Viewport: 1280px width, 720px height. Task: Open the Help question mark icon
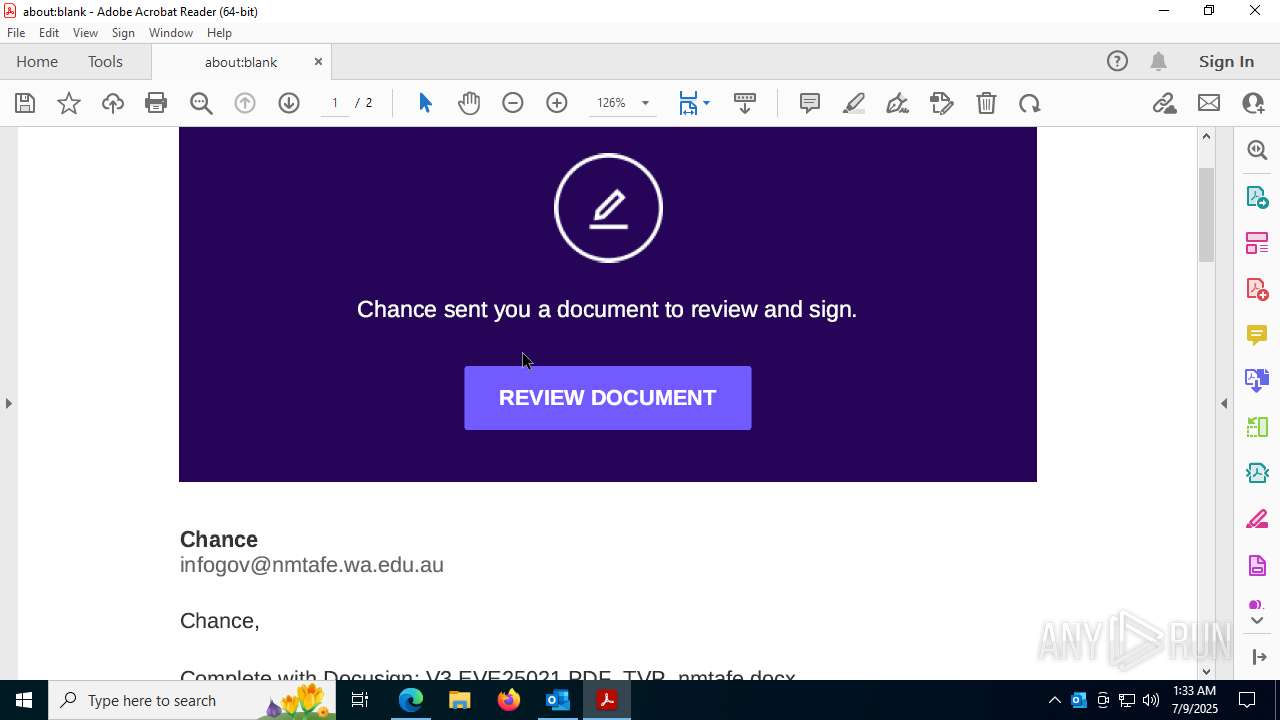(1117, 61)
